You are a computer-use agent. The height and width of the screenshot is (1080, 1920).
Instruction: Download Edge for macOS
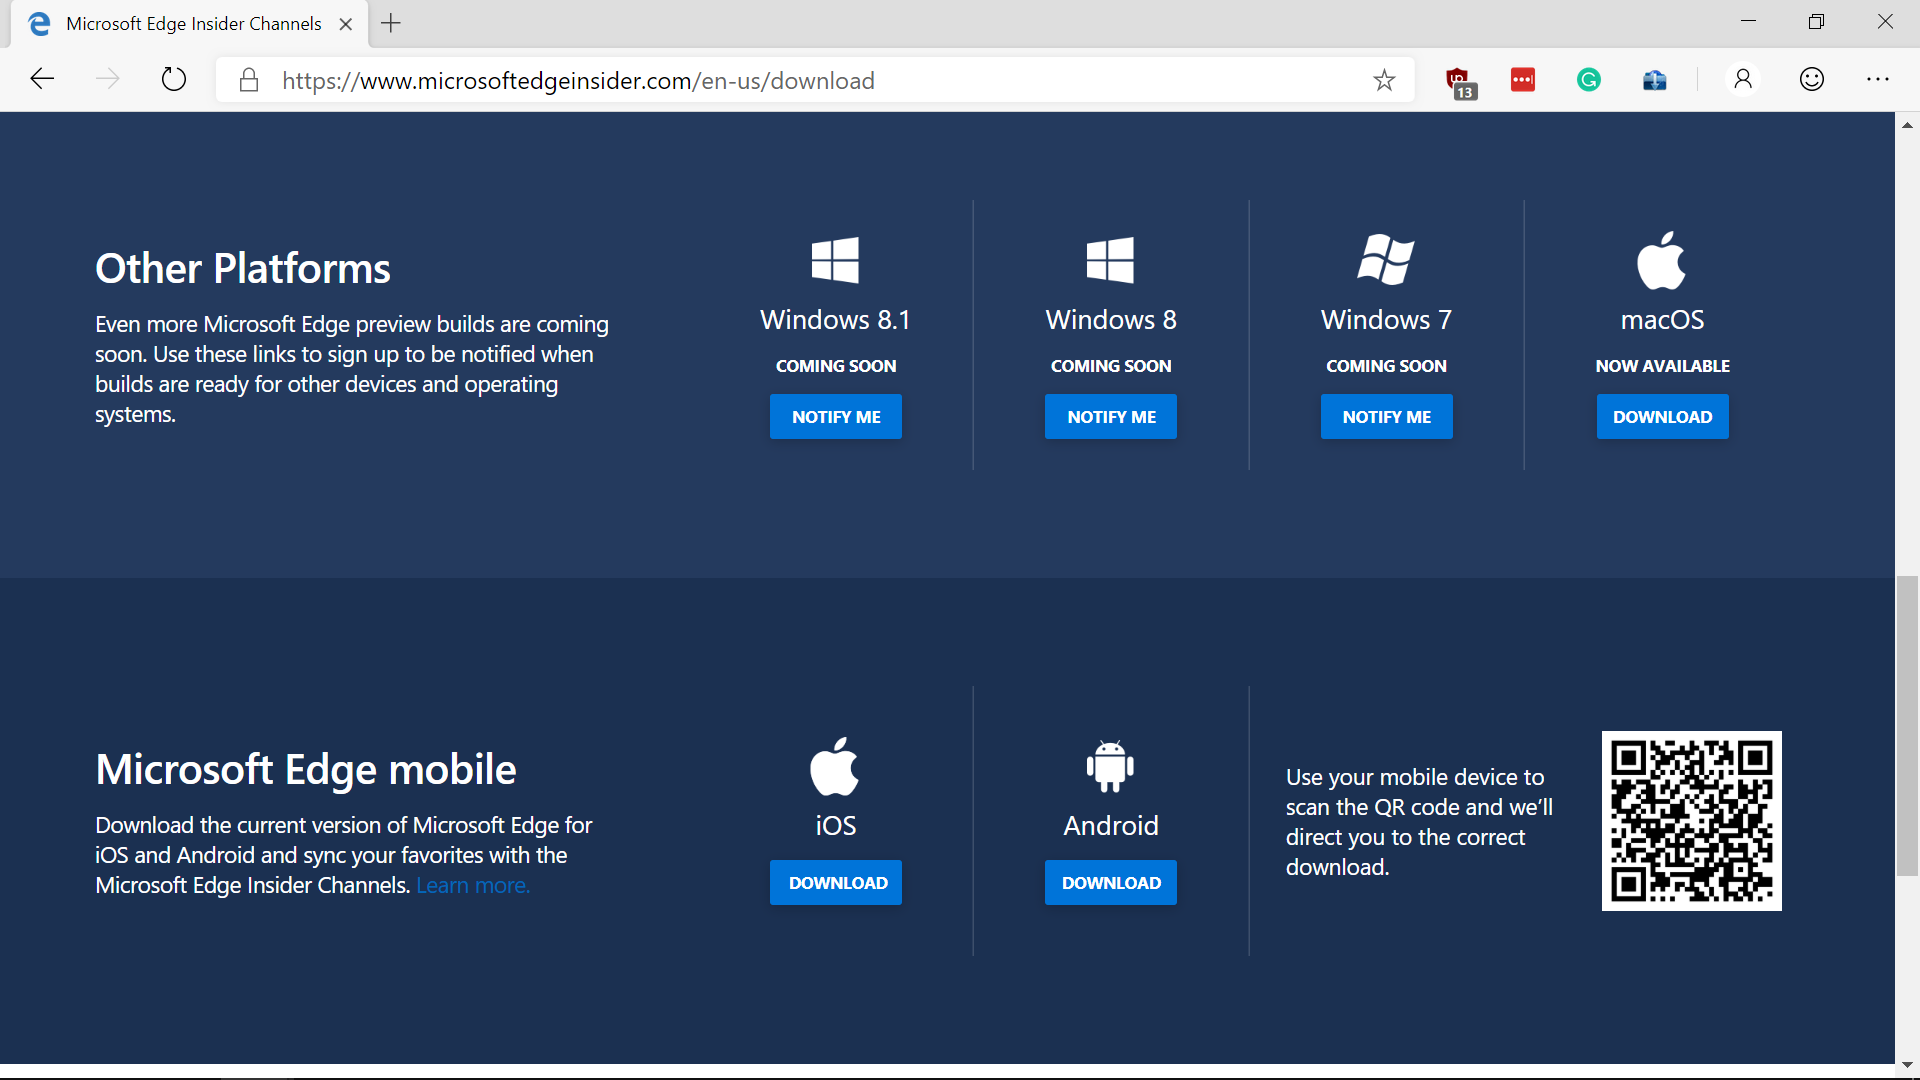click(1662, 417)
